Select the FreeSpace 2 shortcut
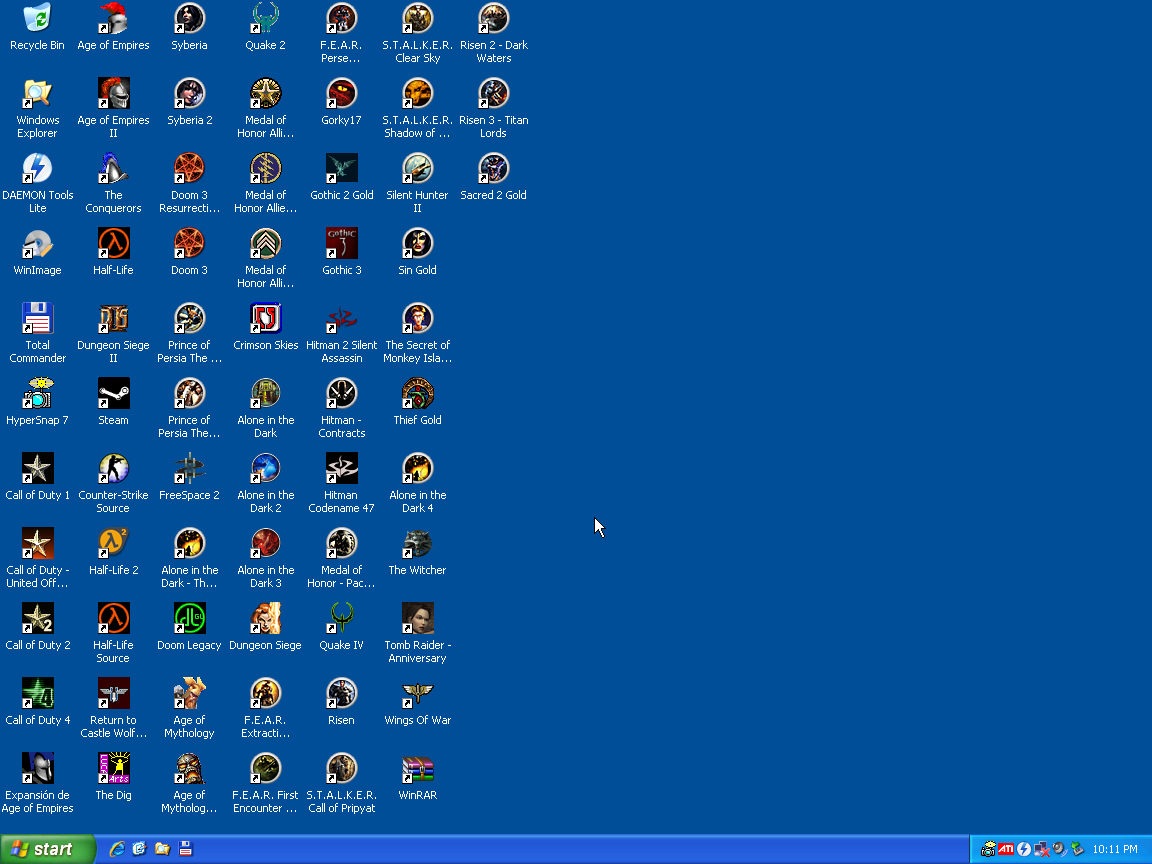 click(190, 469)
